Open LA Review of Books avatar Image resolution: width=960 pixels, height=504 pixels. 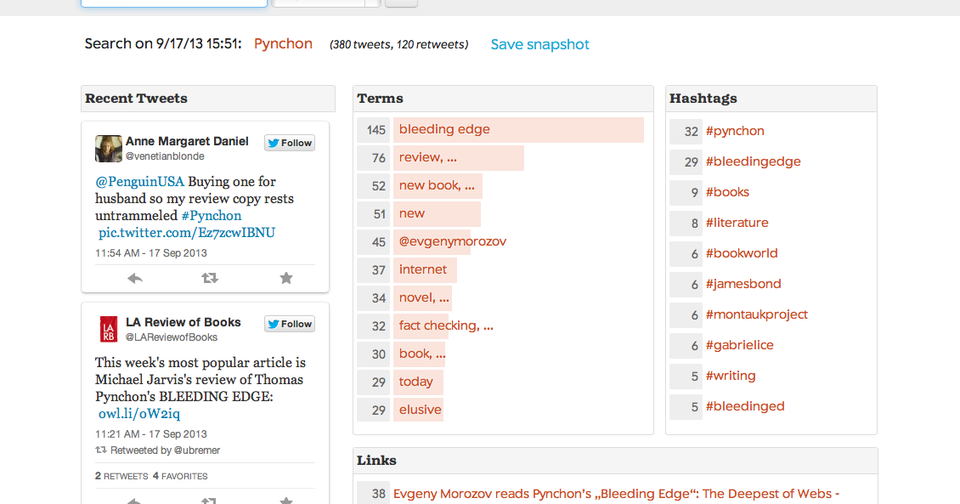108,329
